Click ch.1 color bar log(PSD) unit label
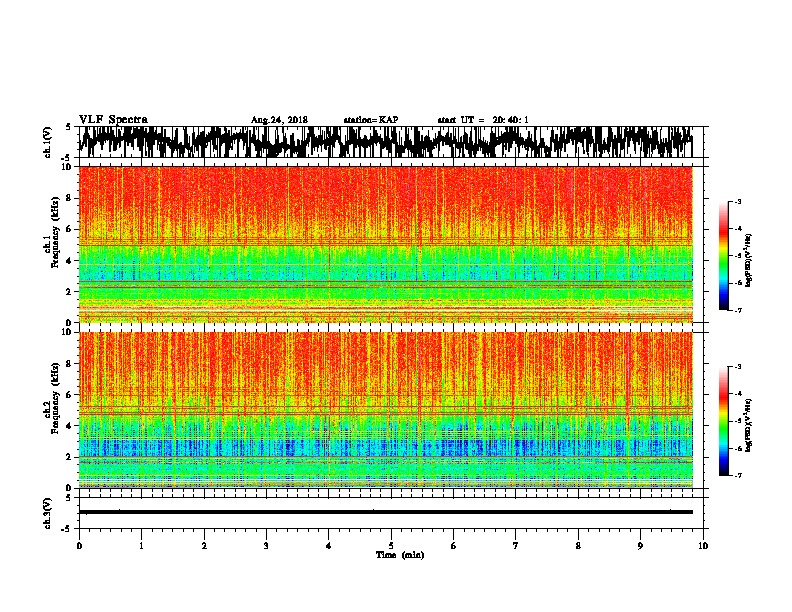The image size is (792, 612). point(749,261)
